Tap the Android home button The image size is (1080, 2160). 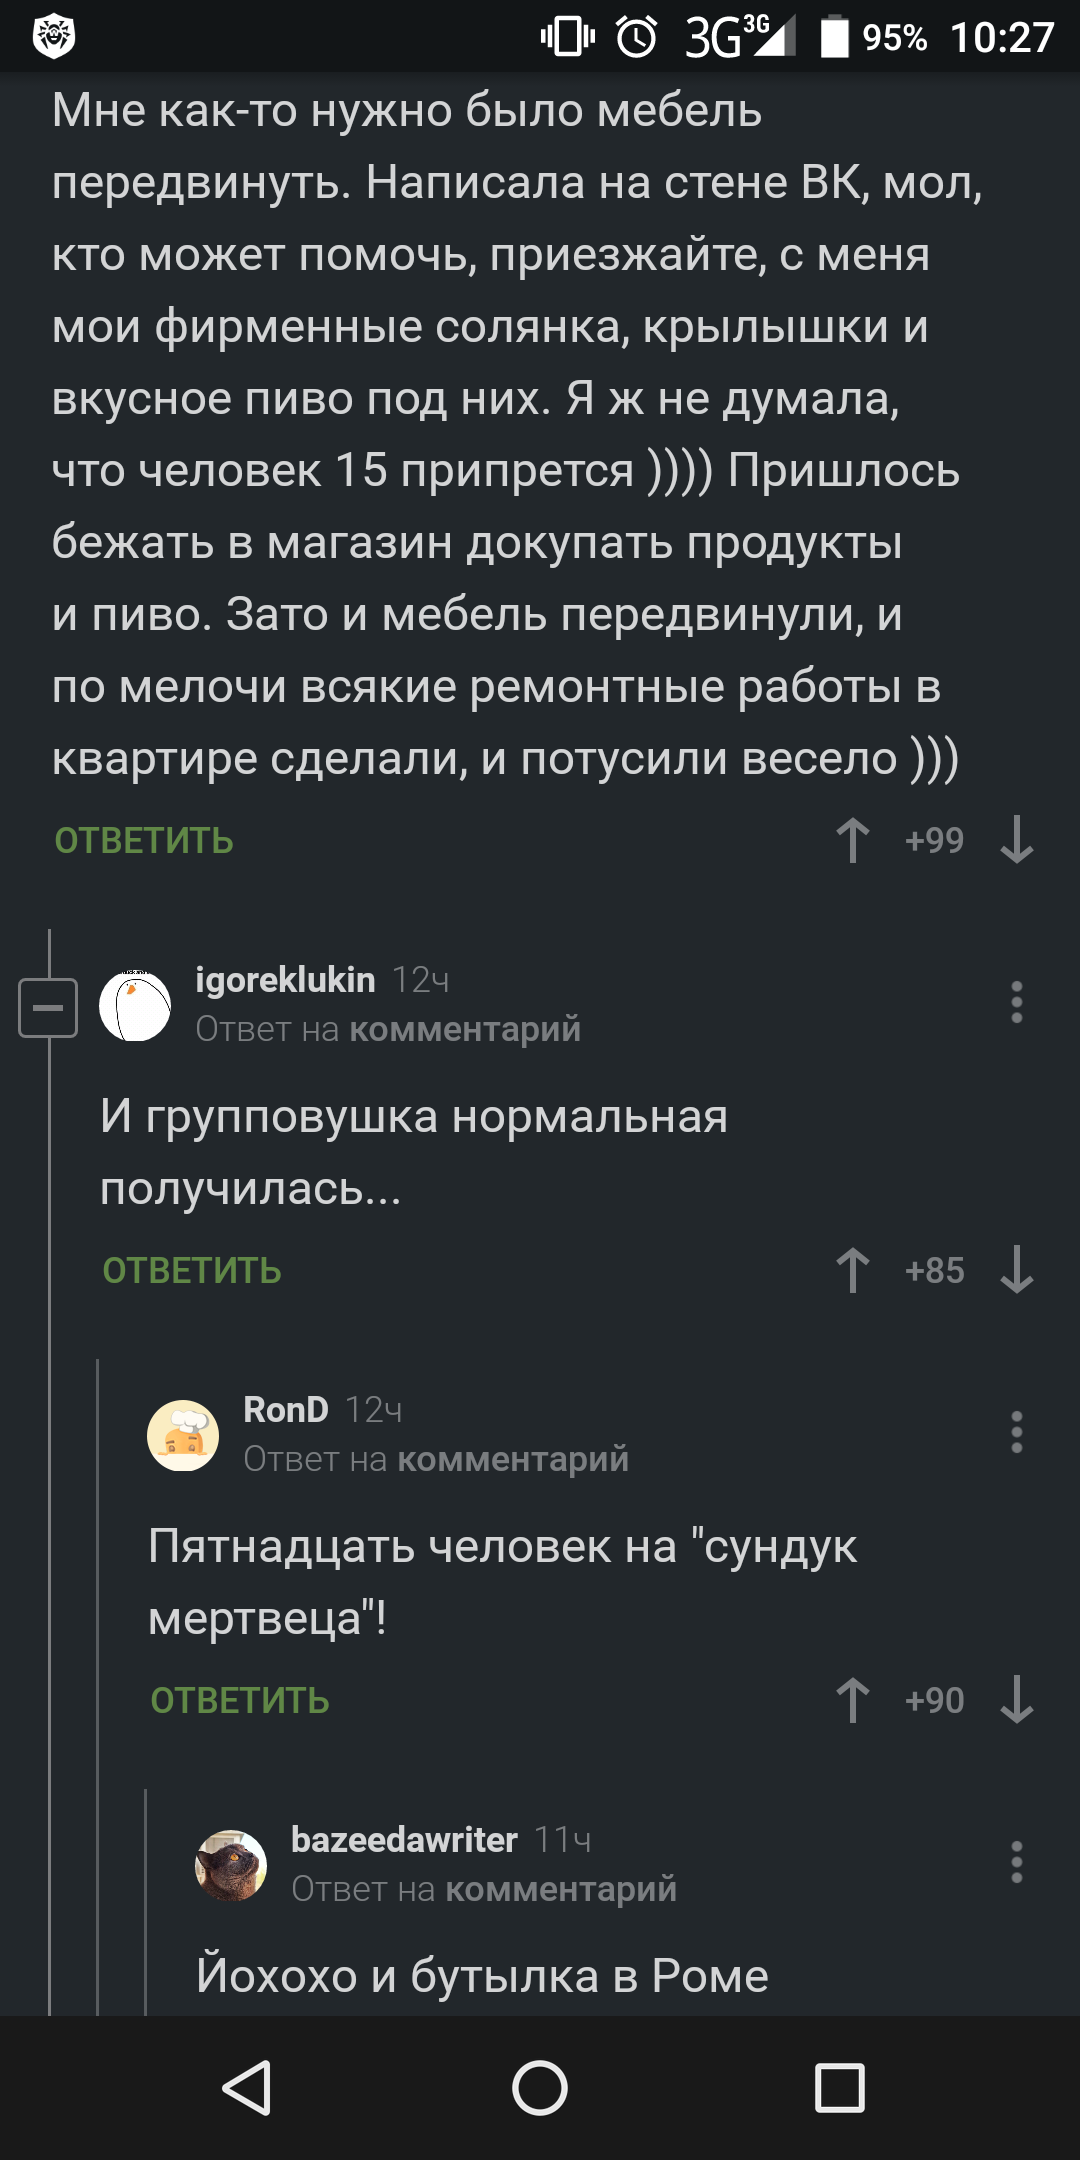click(x=540, y=2088)
